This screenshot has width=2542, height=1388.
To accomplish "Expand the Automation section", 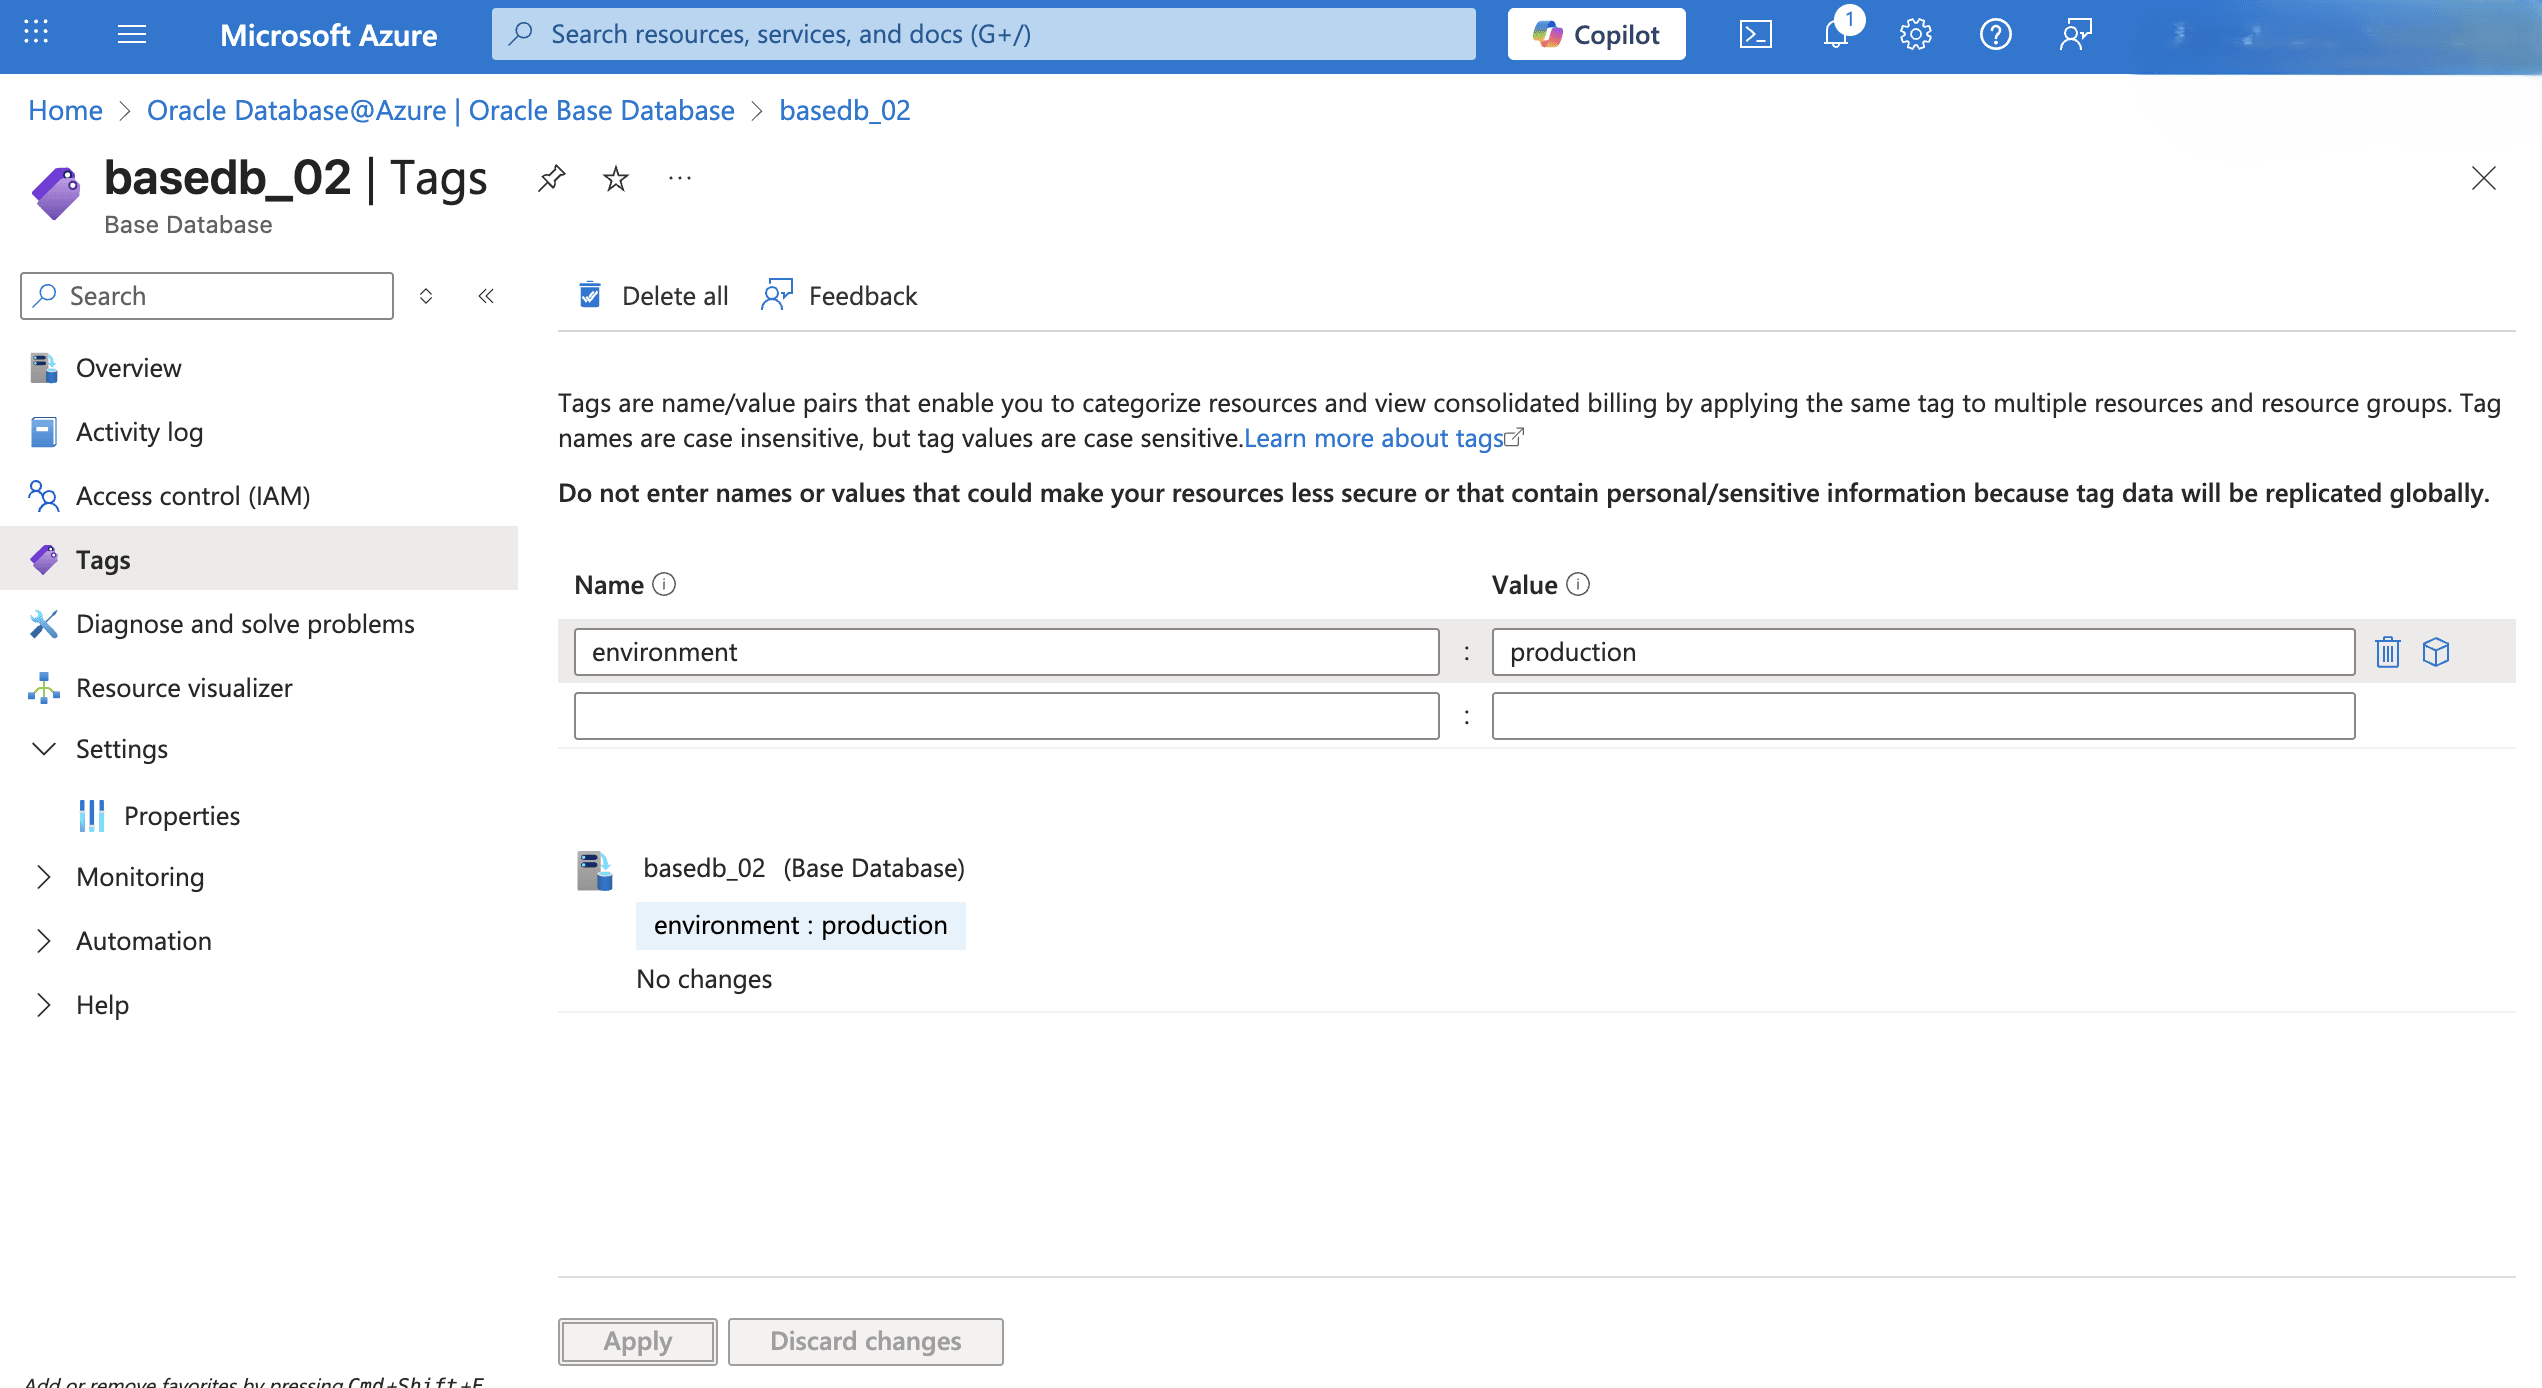I will click(x=143, y=940).
